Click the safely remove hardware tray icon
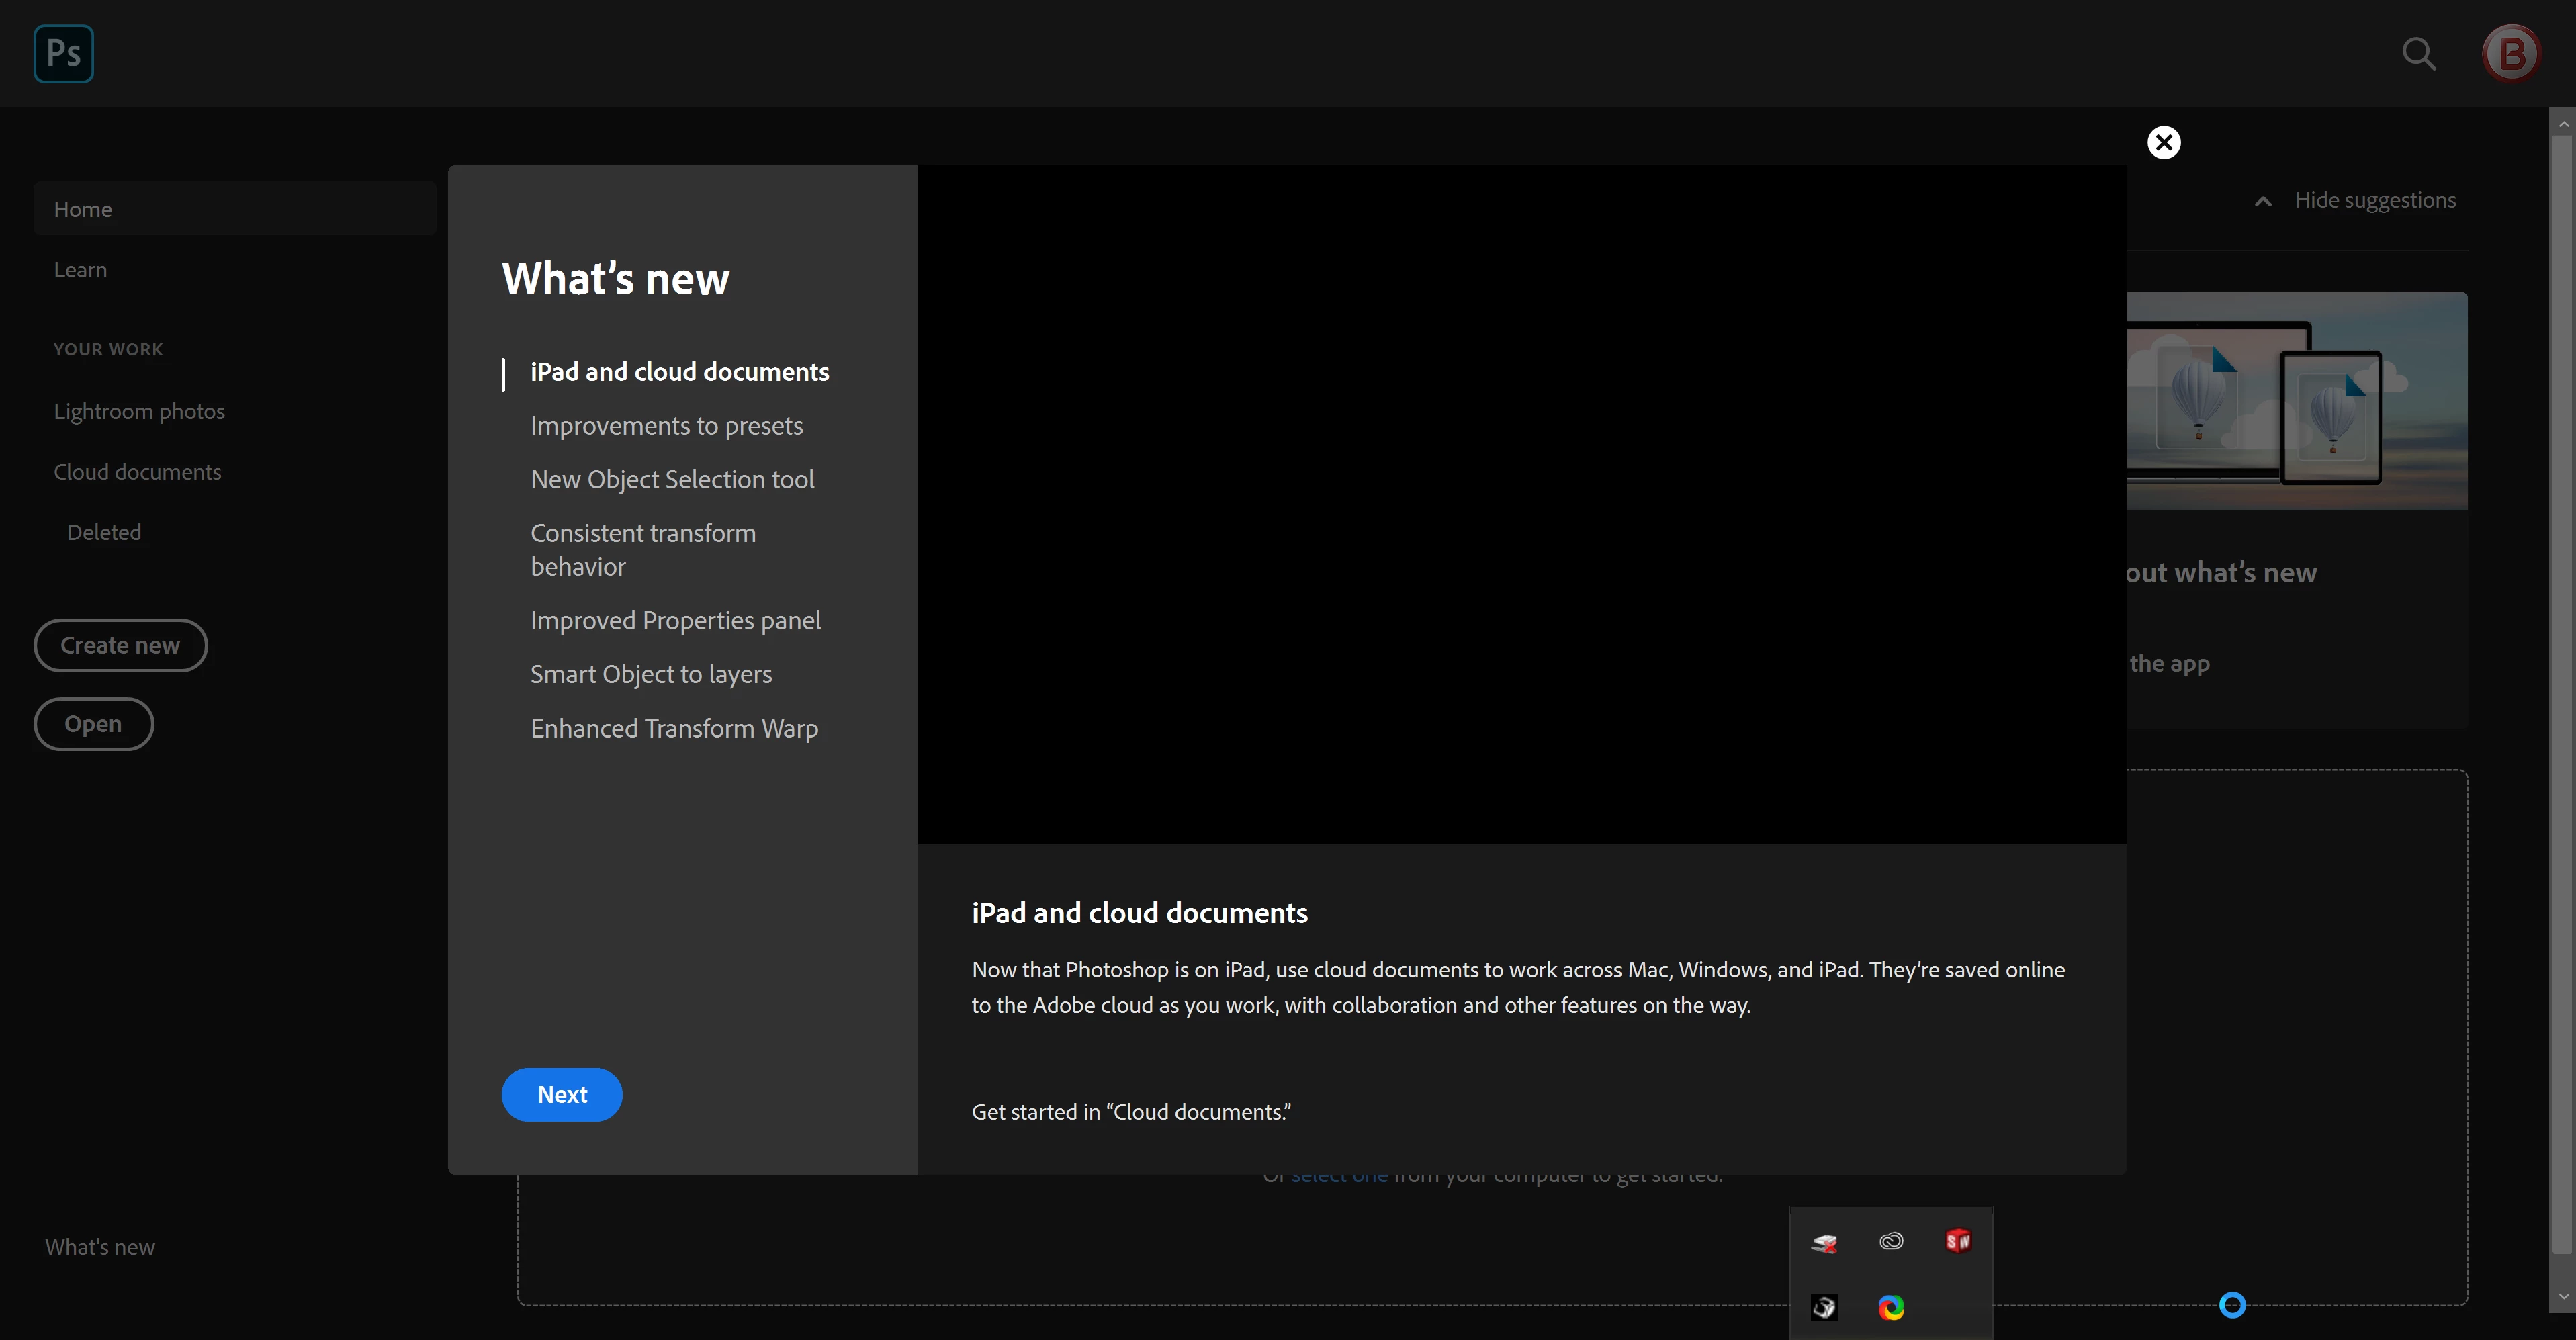Screen dimensions: 2576x1340 point(1824,1242)
